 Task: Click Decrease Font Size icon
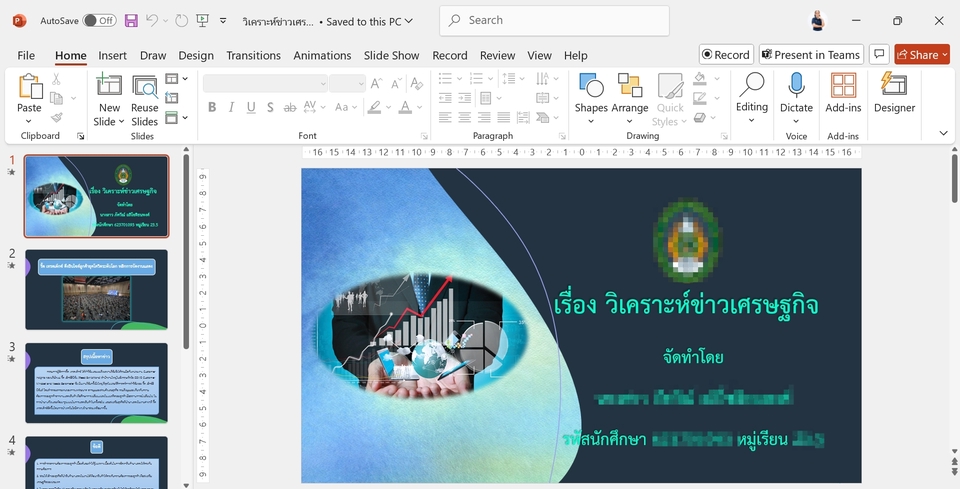pos(396,83)
